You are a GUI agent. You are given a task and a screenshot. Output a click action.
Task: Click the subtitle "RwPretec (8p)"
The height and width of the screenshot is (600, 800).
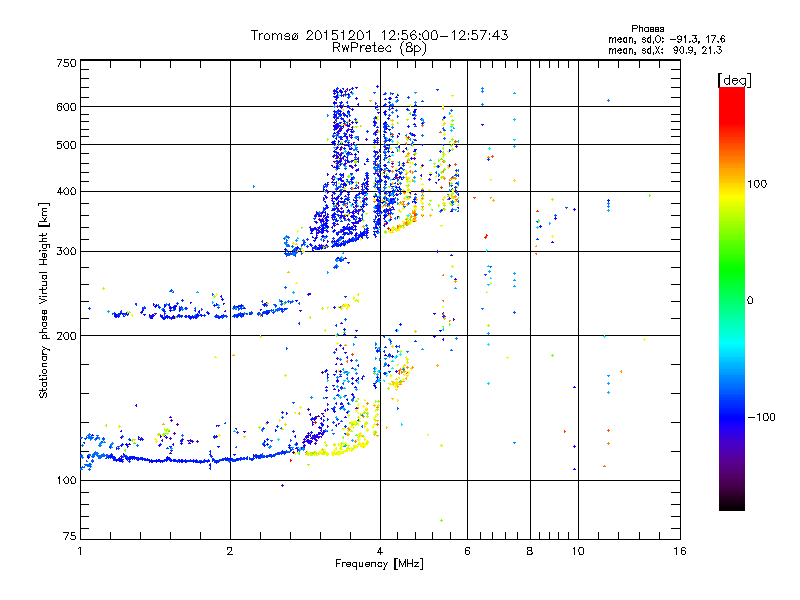coord(379,48)
